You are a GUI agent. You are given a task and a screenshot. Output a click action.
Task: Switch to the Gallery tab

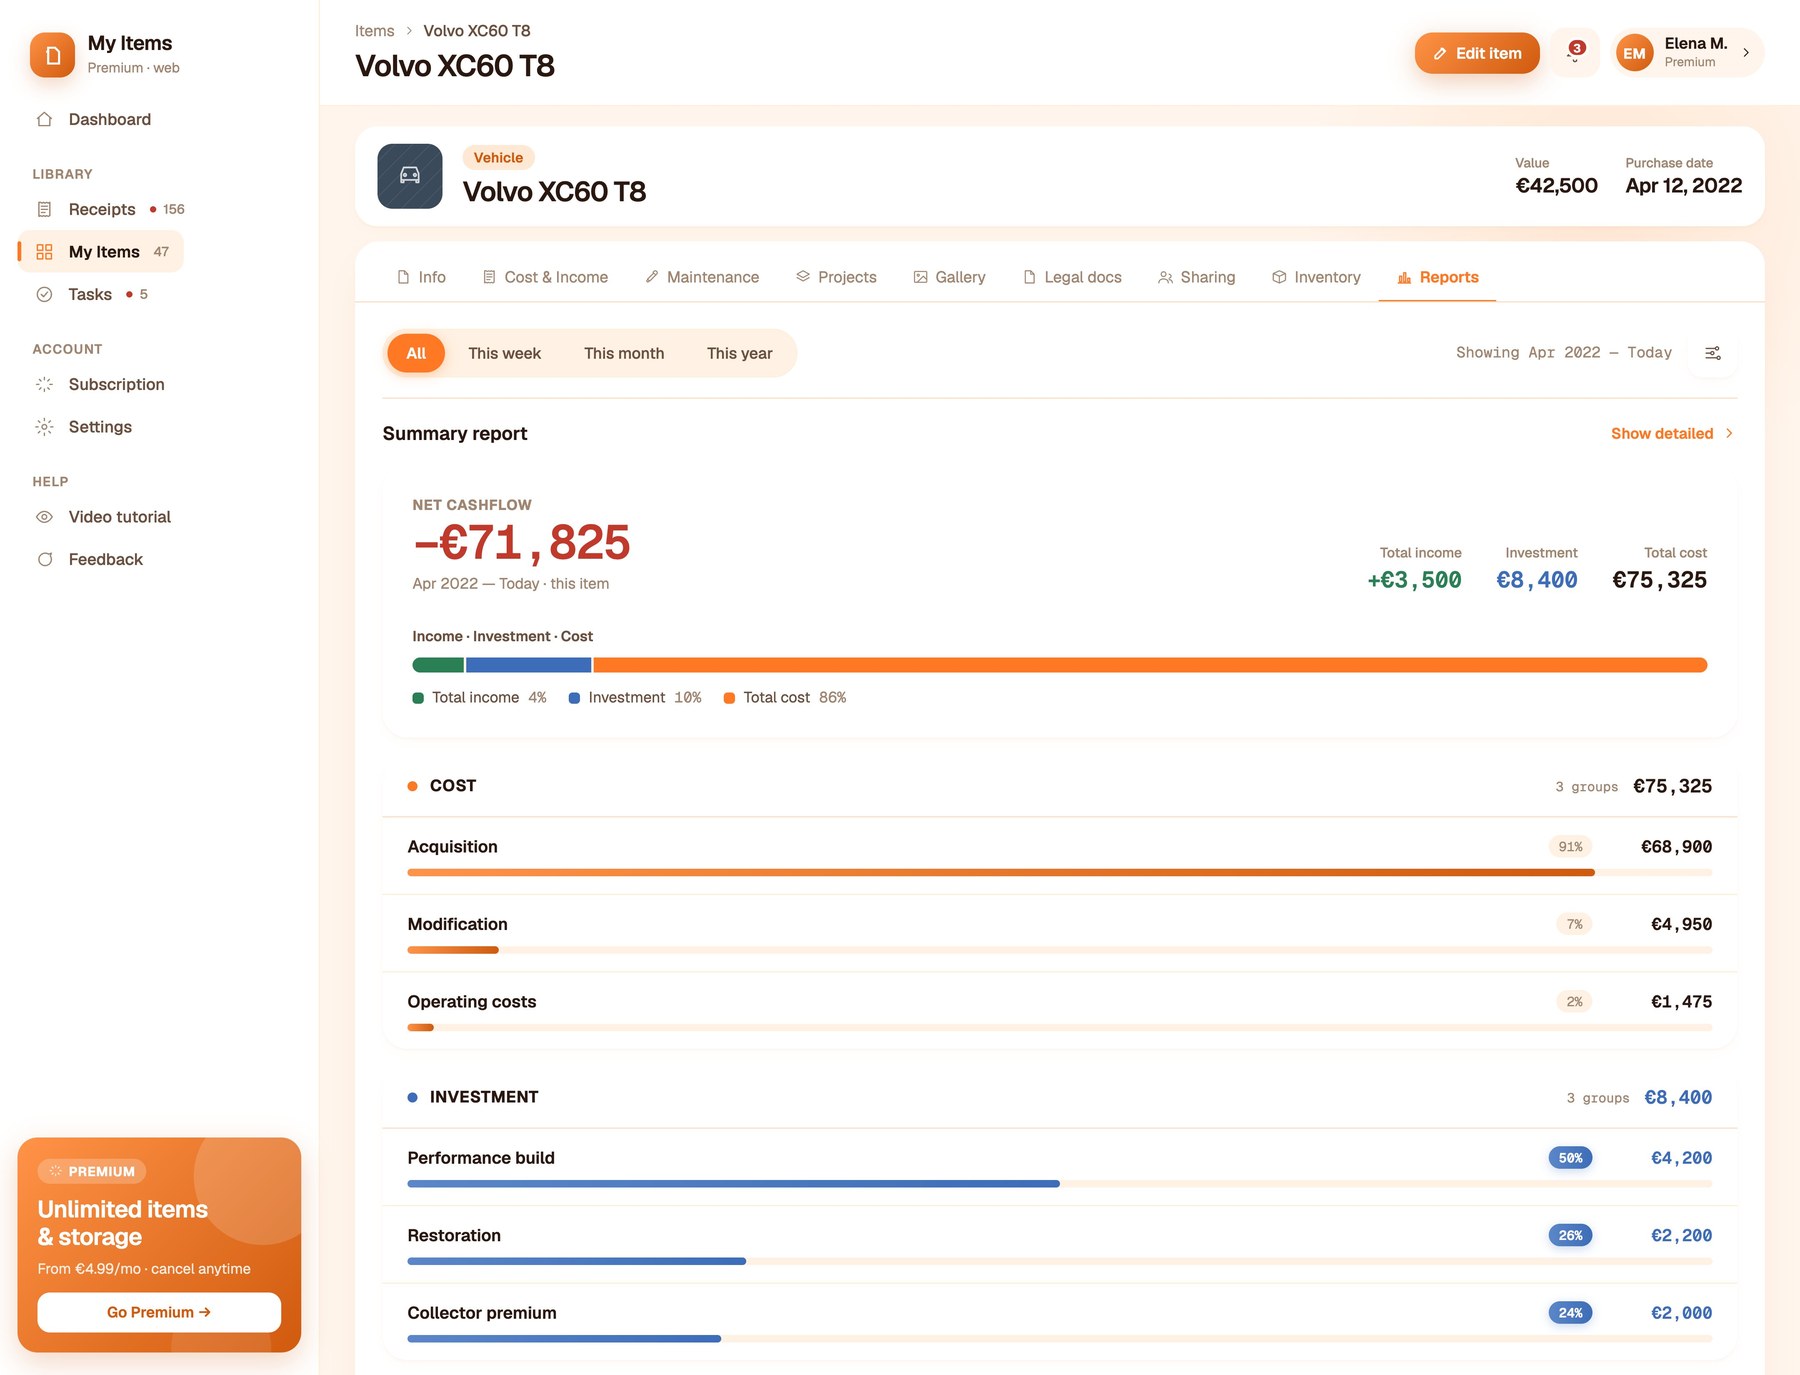pos(949,277)
